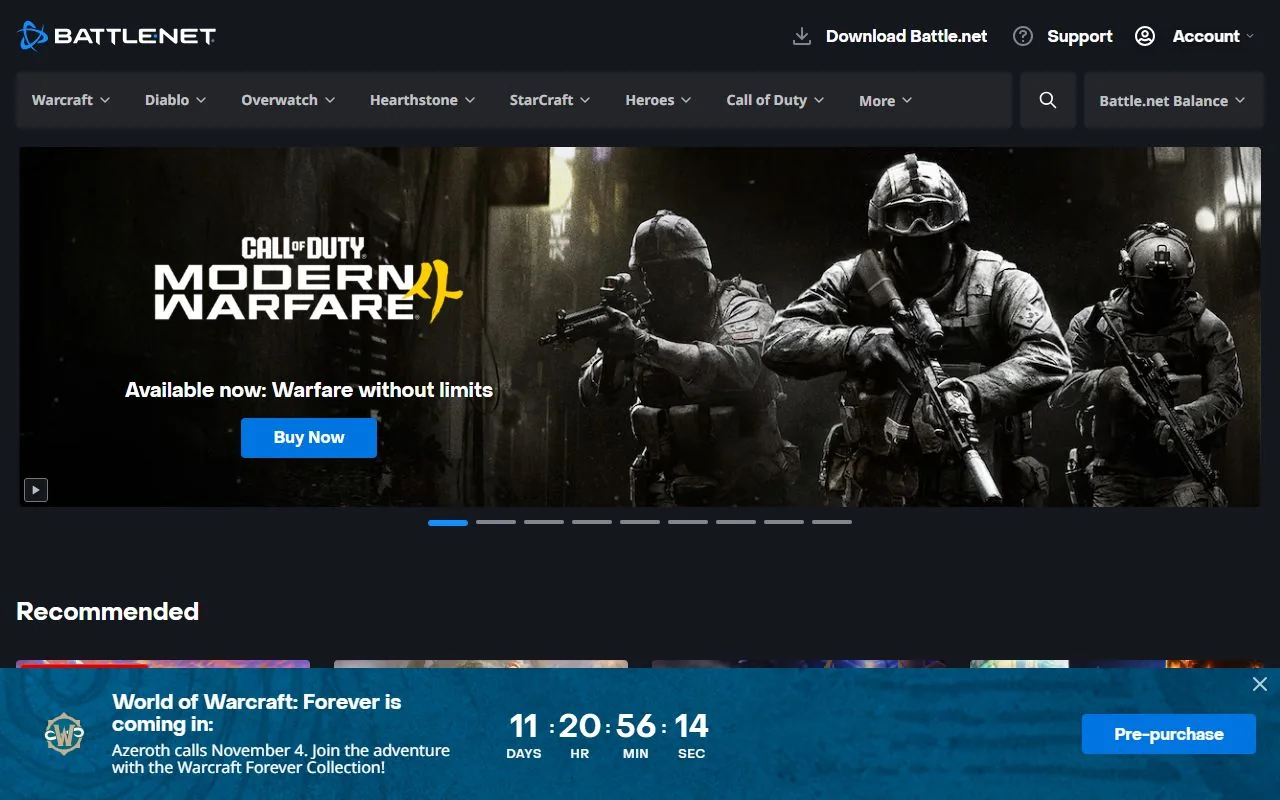Expand the Warcraft menu
Viewport: 1280px width, 800px height.
tap(71, 100)
